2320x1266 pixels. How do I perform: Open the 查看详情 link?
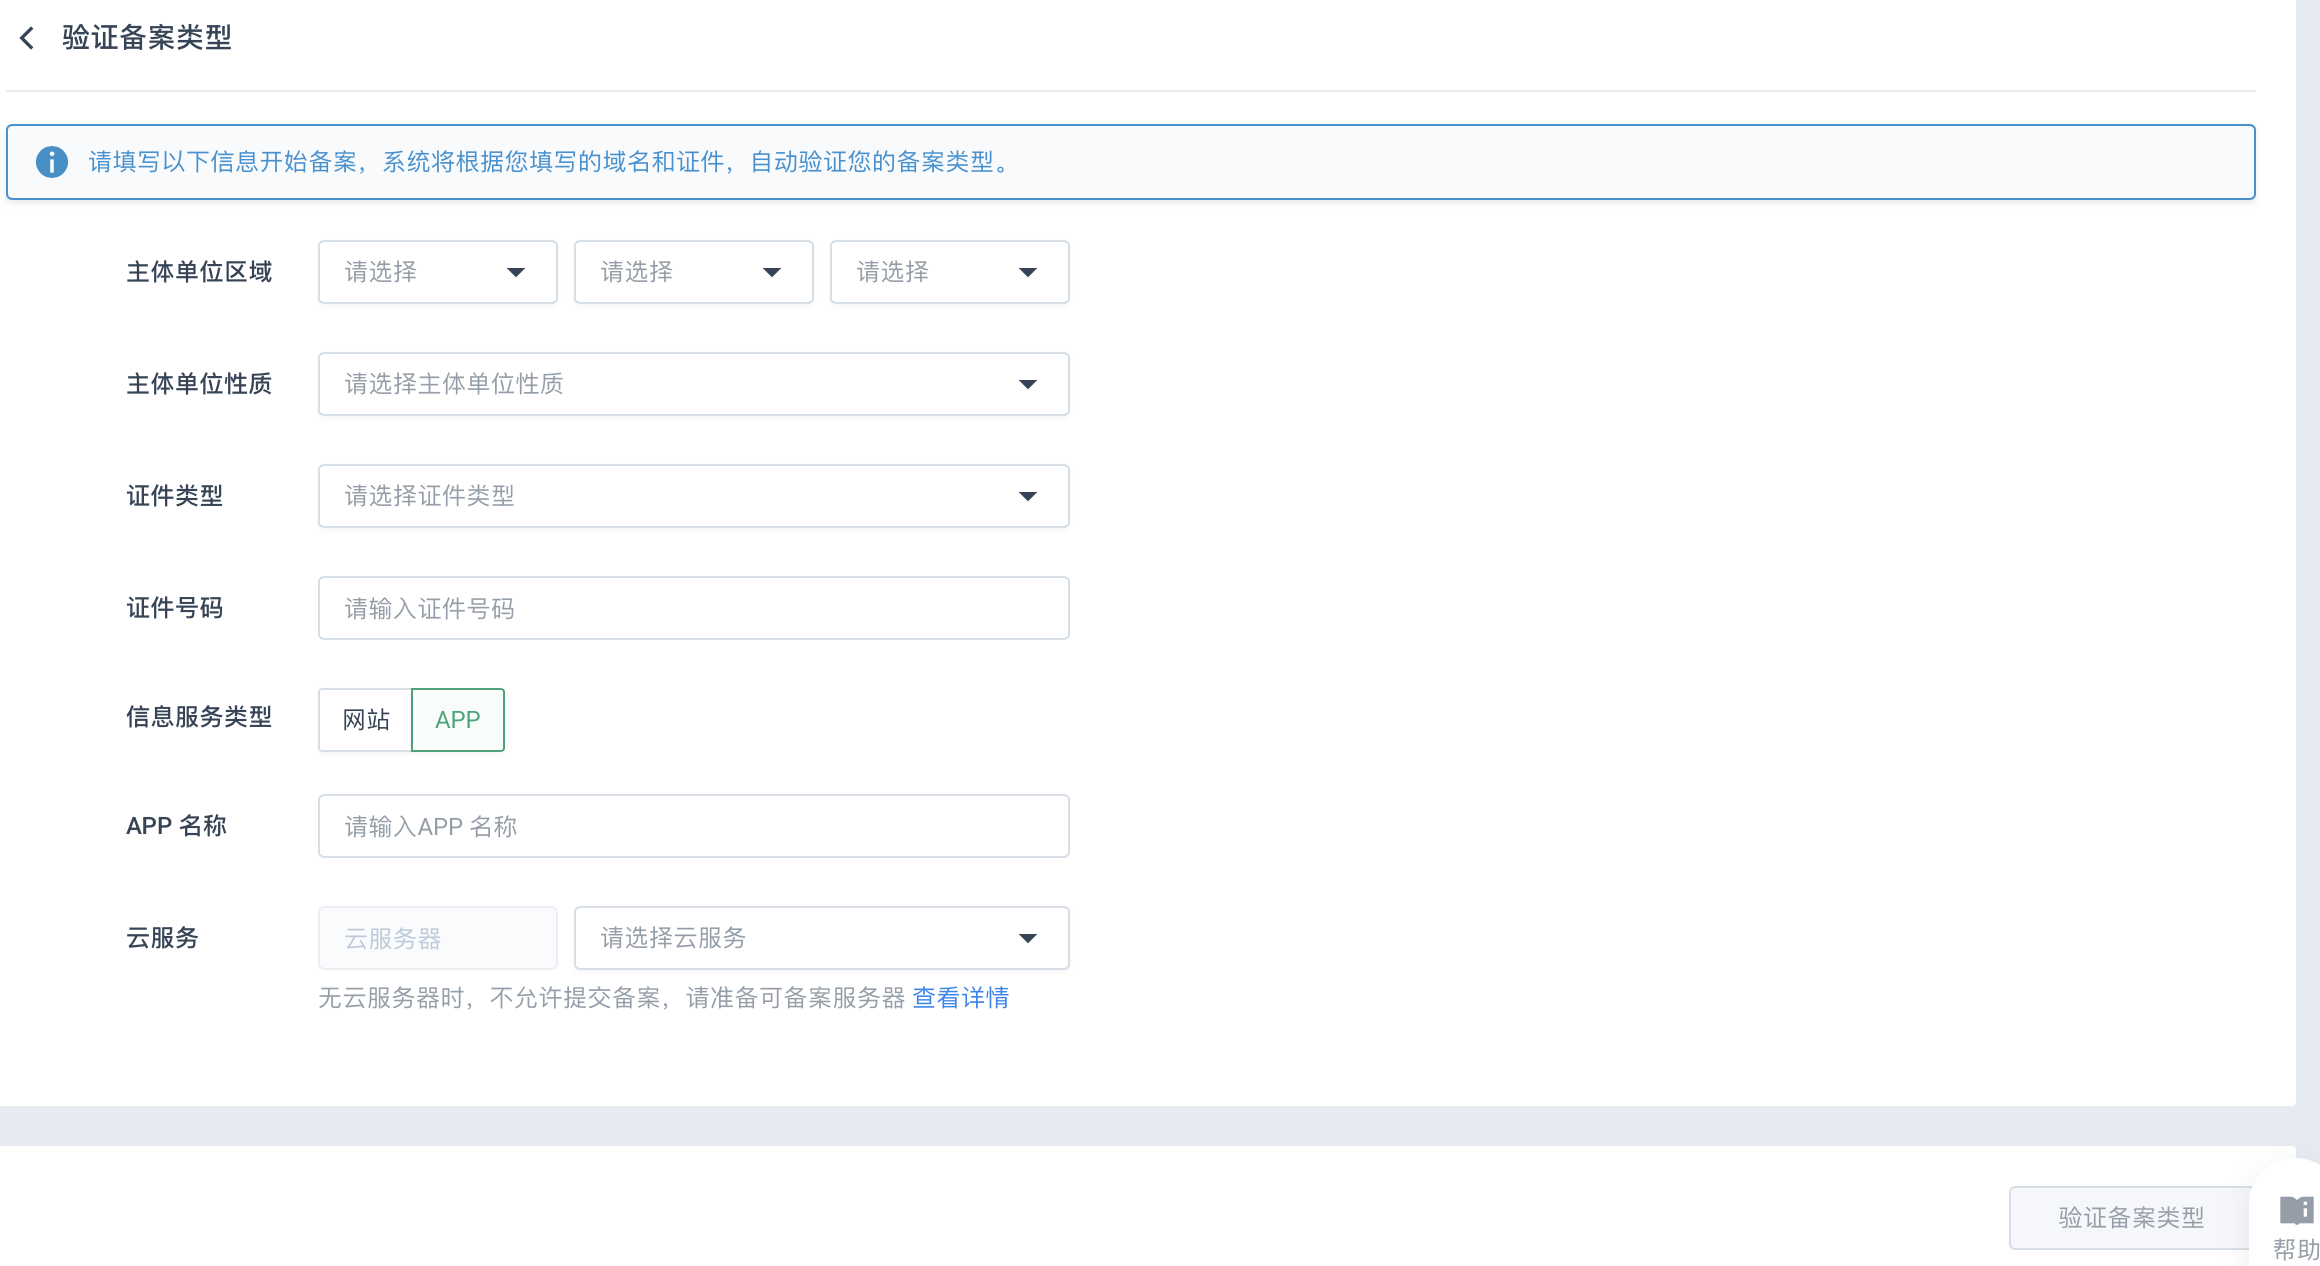(960, 998)
